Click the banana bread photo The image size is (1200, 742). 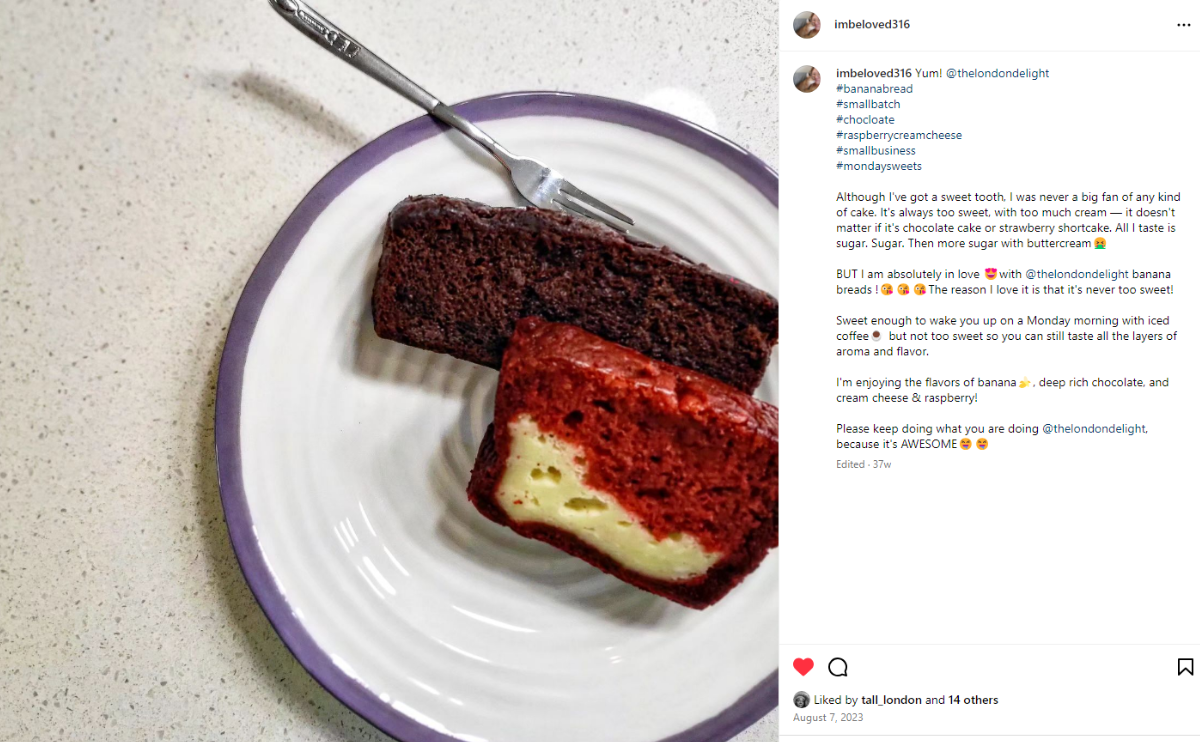click(389, 371)
